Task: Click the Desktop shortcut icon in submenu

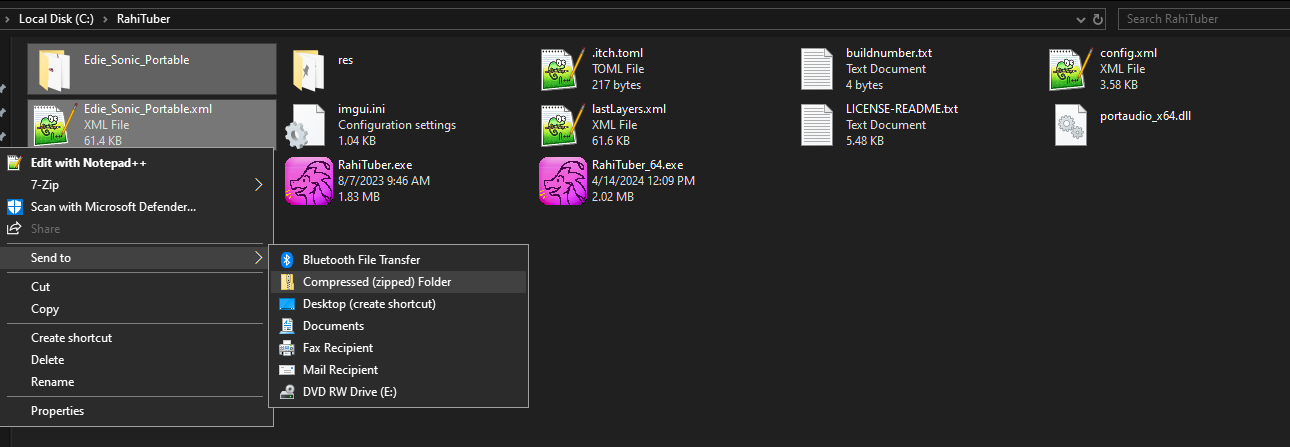Action: point(287,304)
